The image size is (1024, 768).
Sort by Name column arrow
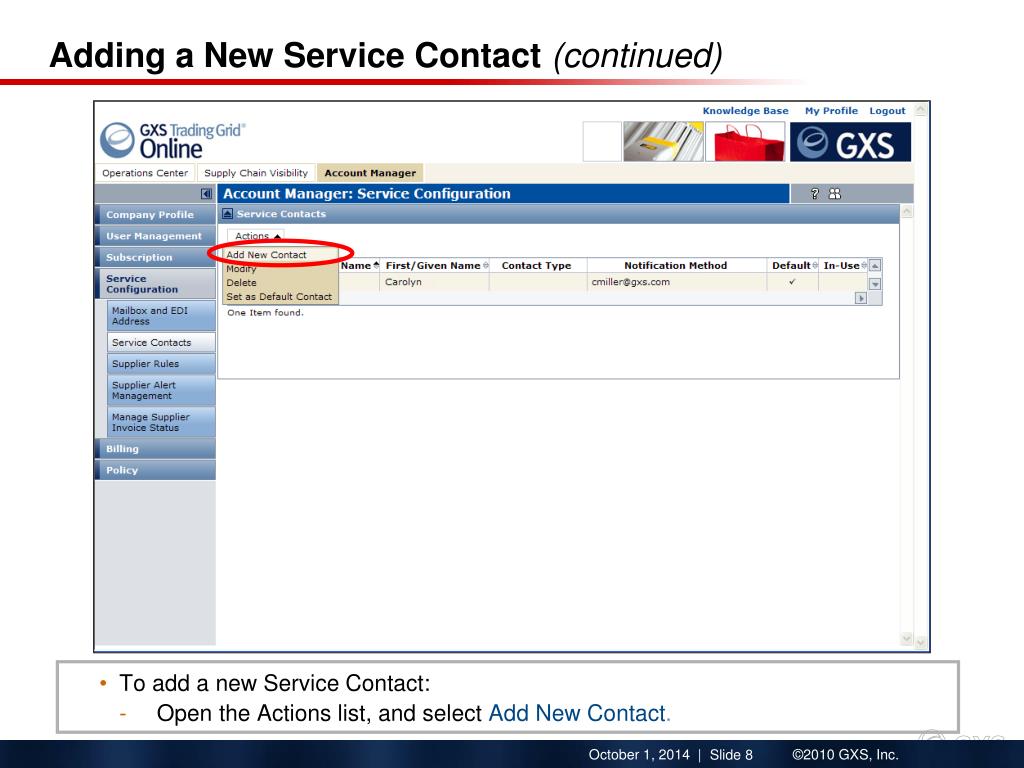click(x=376, y=264)
